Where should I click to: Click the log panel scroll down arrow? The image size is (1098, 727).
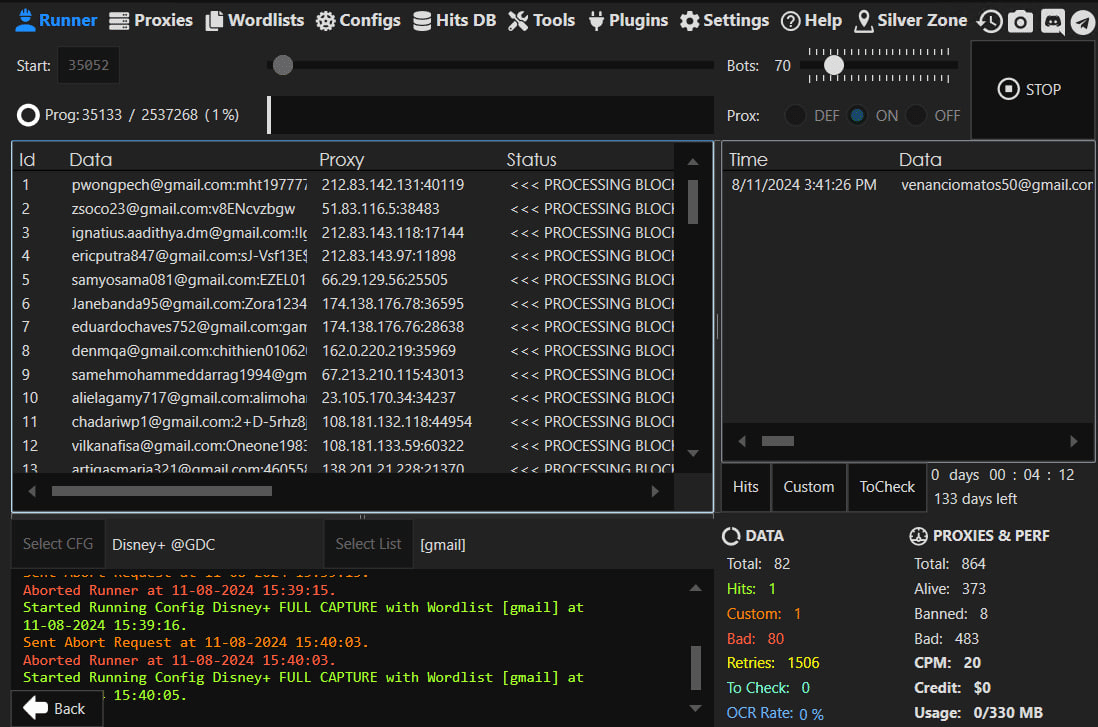pos(696,708)
